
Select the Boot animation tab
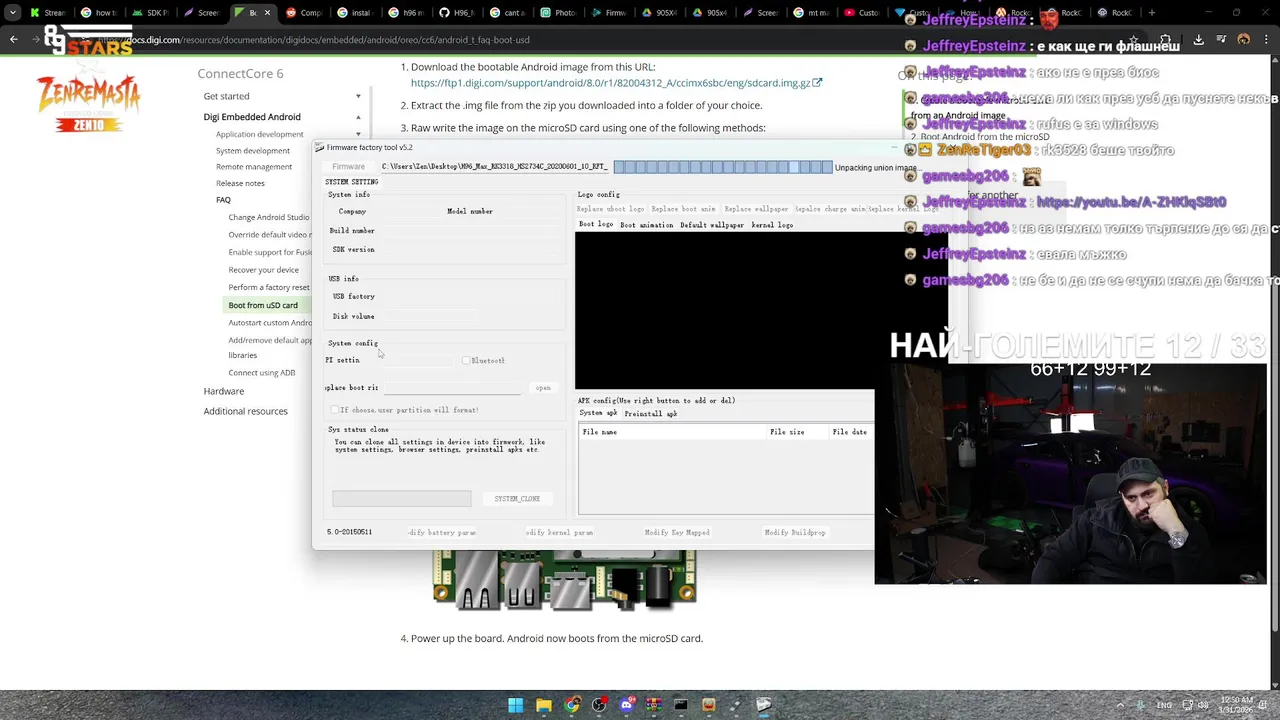click(647, 225)
